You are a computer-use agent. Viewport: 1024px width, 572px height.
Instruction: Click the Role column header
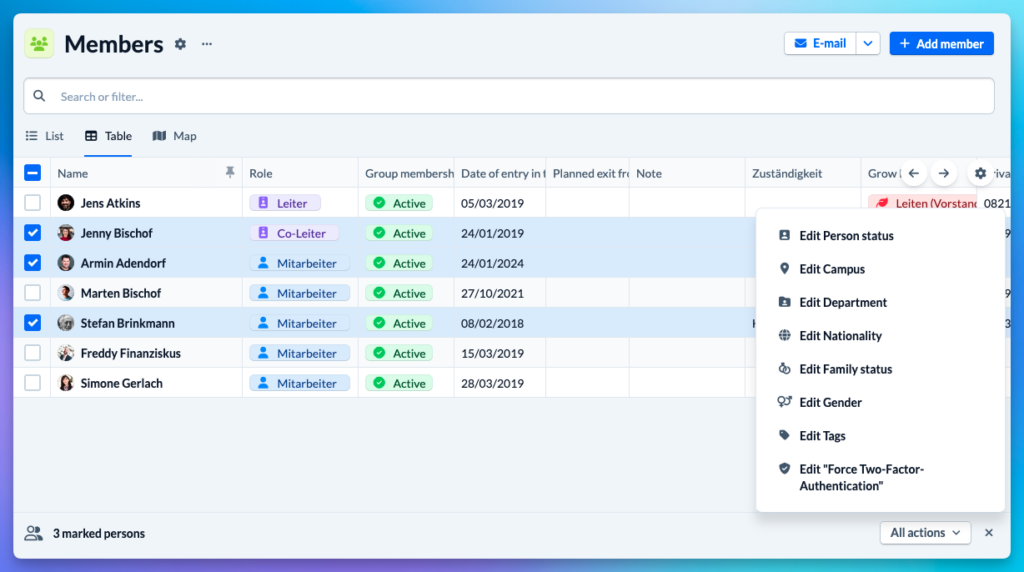[261, 173]
